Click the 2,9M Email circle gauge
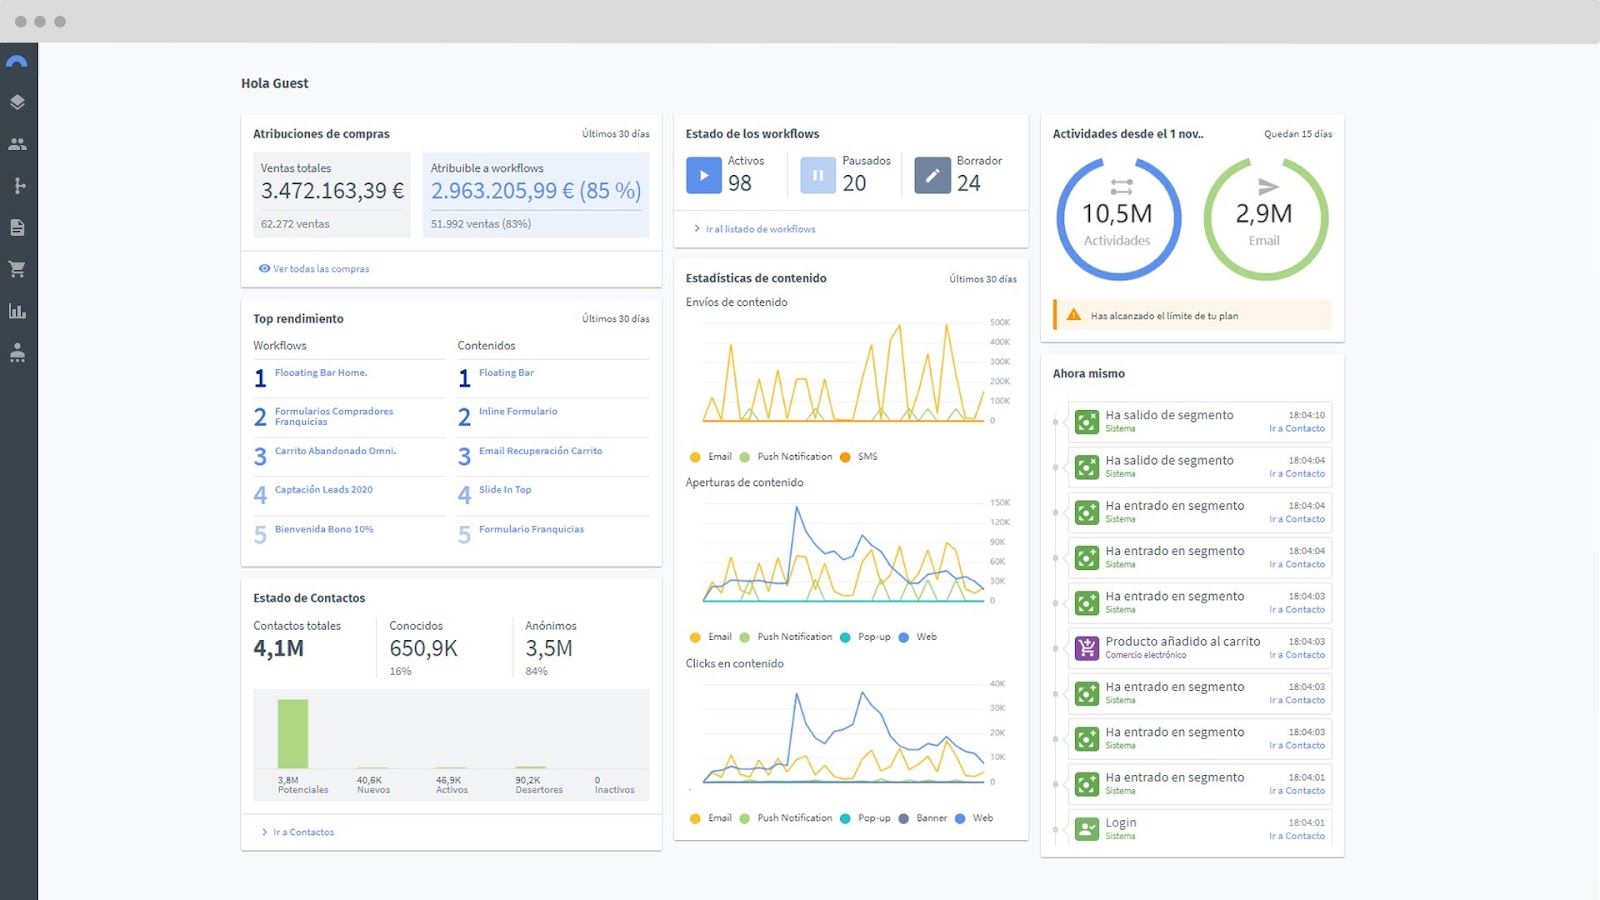This screenshot has width=1600, height=900. pos(1265,219)
